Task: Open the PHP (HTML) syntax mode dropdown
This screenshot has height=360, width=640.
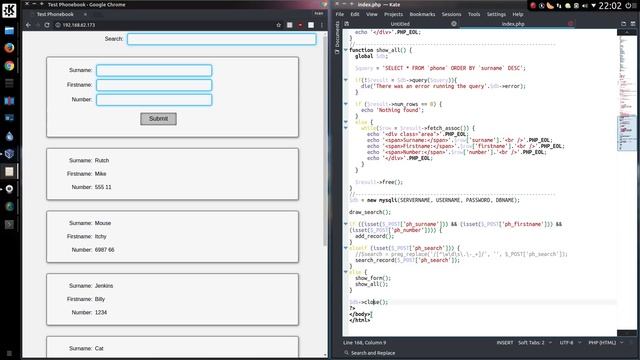Action: pyautogui.click(x=606, y=342)
